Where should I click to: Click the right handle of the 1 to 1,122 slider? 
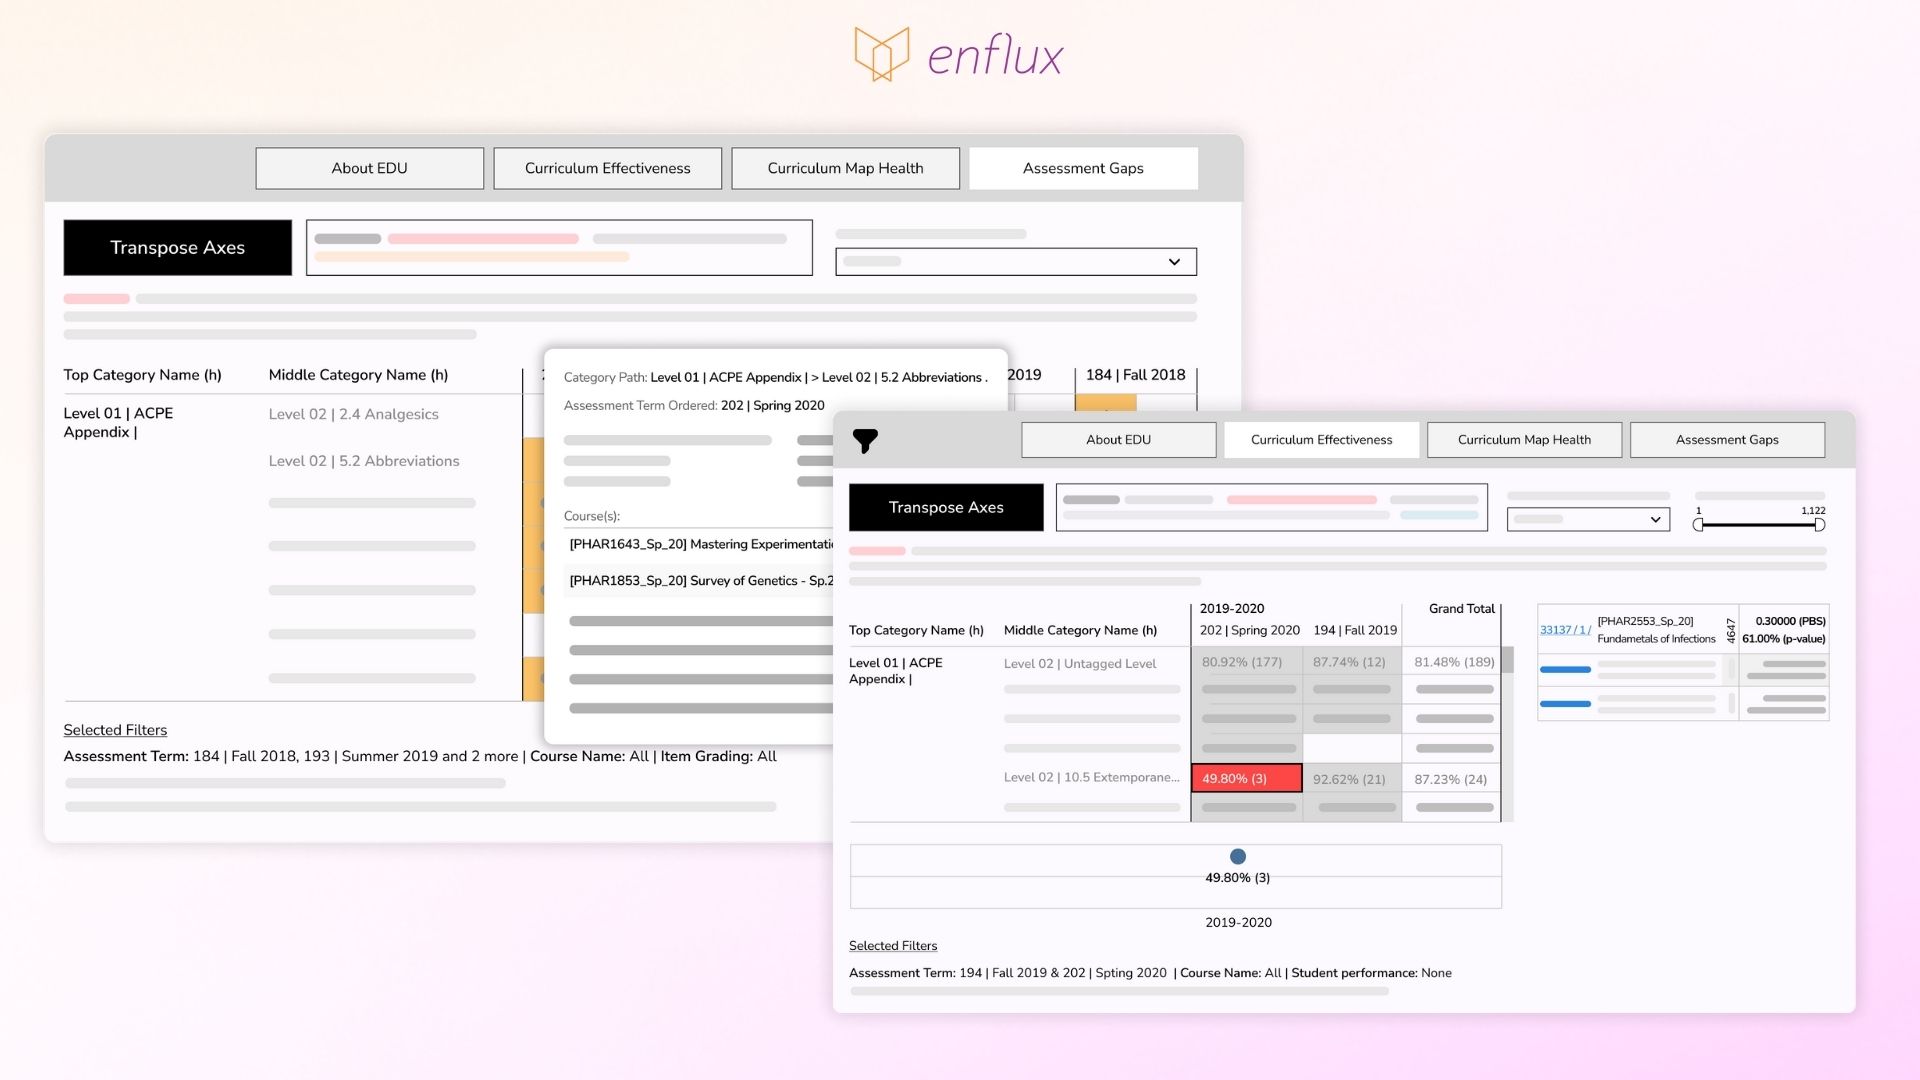coord(1820,524)
